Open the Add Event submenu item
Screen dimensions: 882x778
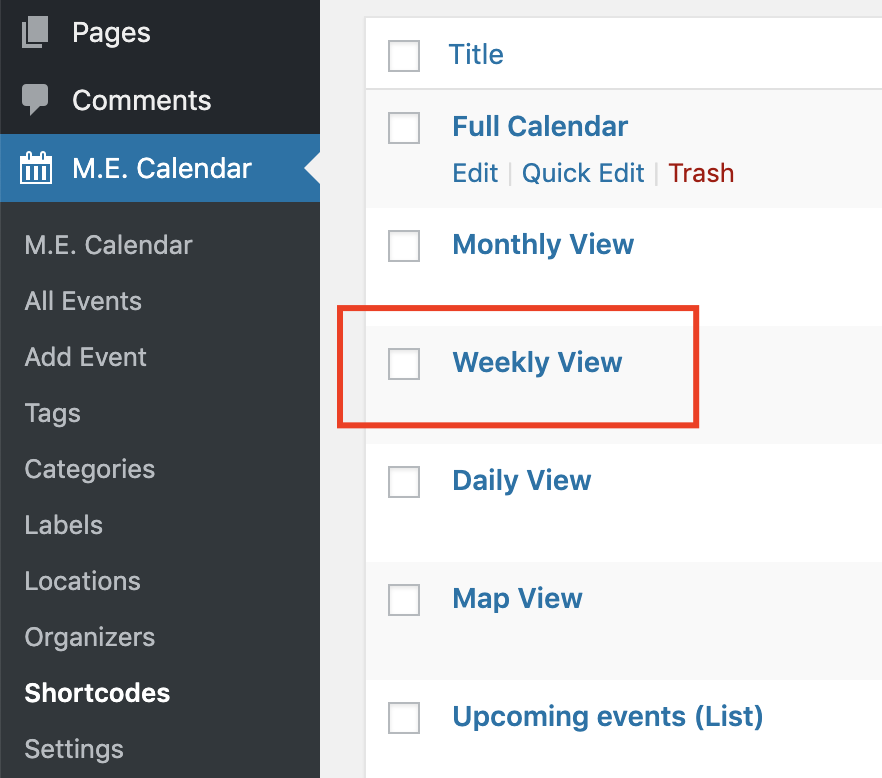point(86,357)
